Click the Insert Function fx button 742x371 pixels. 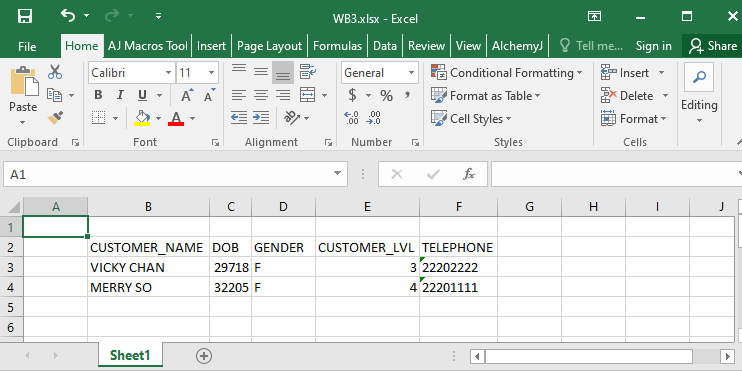468,175
